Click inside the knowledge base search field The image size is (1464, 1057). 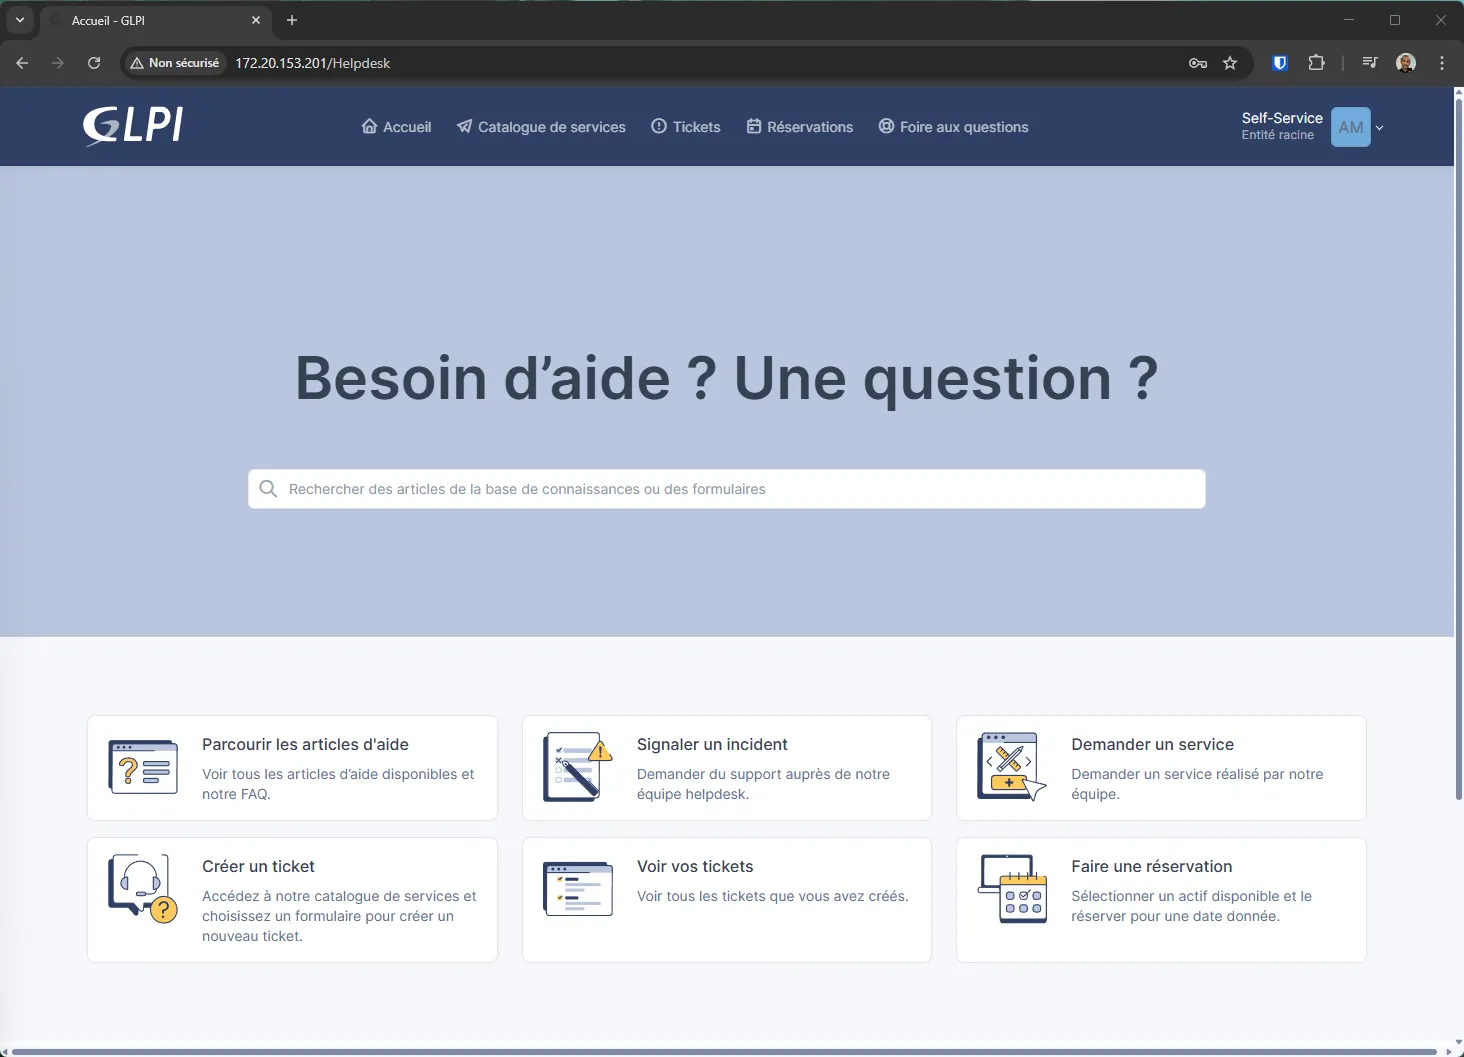click(726, 489)
